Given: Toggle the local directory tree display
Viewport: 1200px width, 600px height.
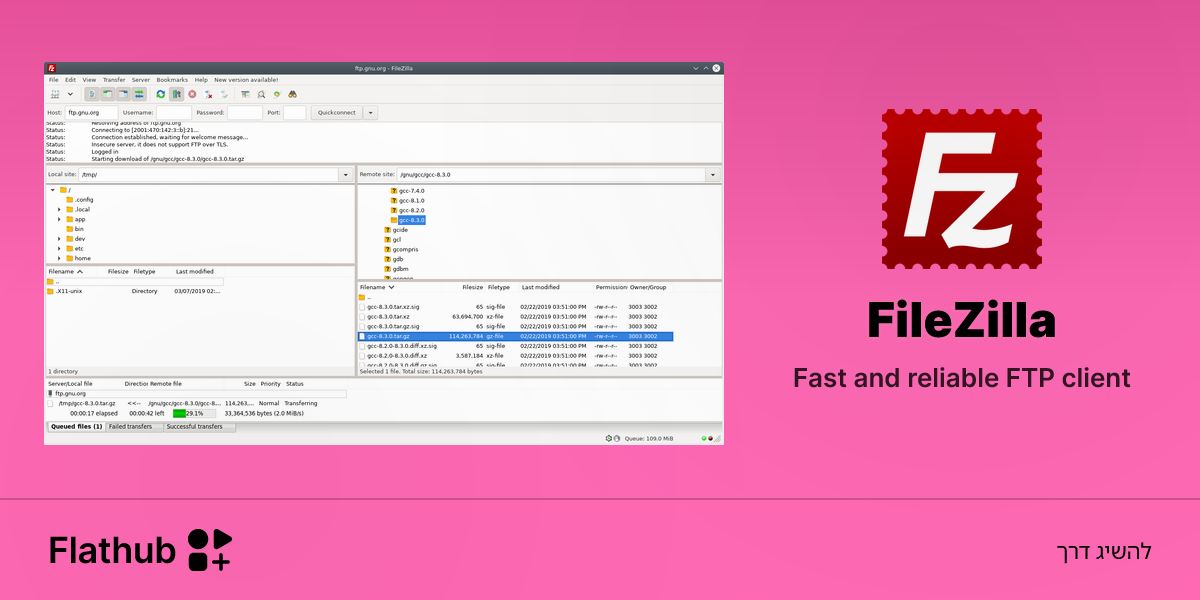Looking at the screenshot, I should point(107,94).
